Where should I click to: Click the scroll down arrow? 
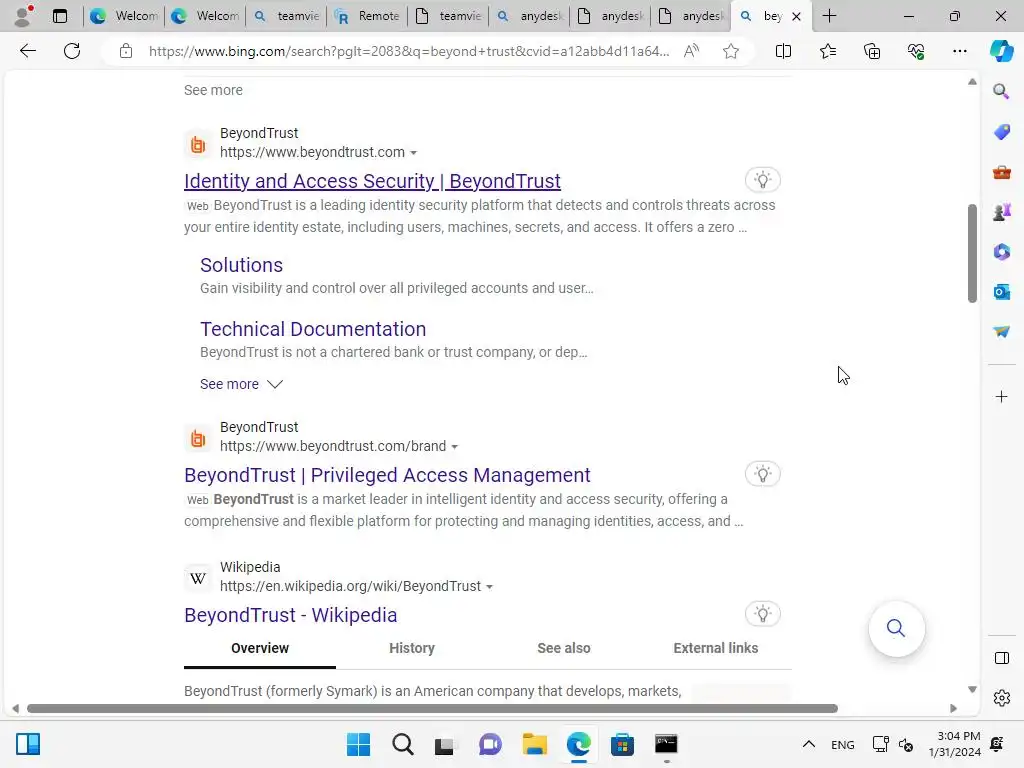click(972, 690)
